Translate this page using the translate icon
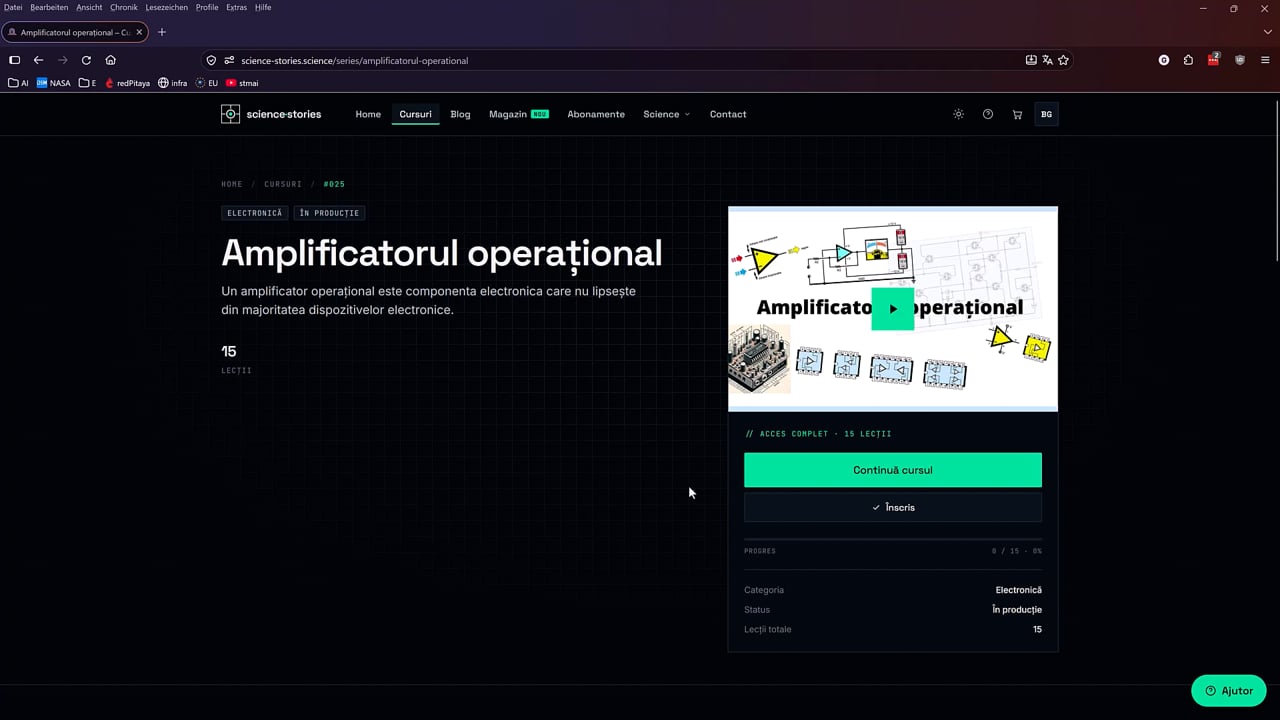The image size is (1280, 720). [1047, 60]
